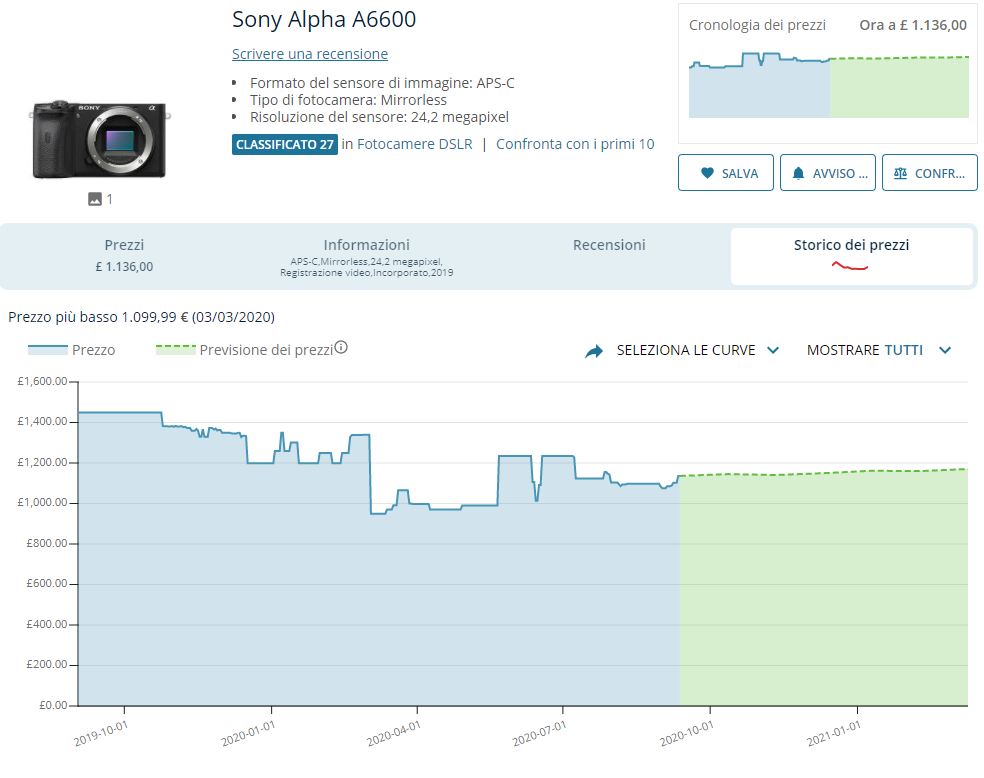
Task: Click the Sony Alpha A6600 camera photo
Action: tap(100, 139)
